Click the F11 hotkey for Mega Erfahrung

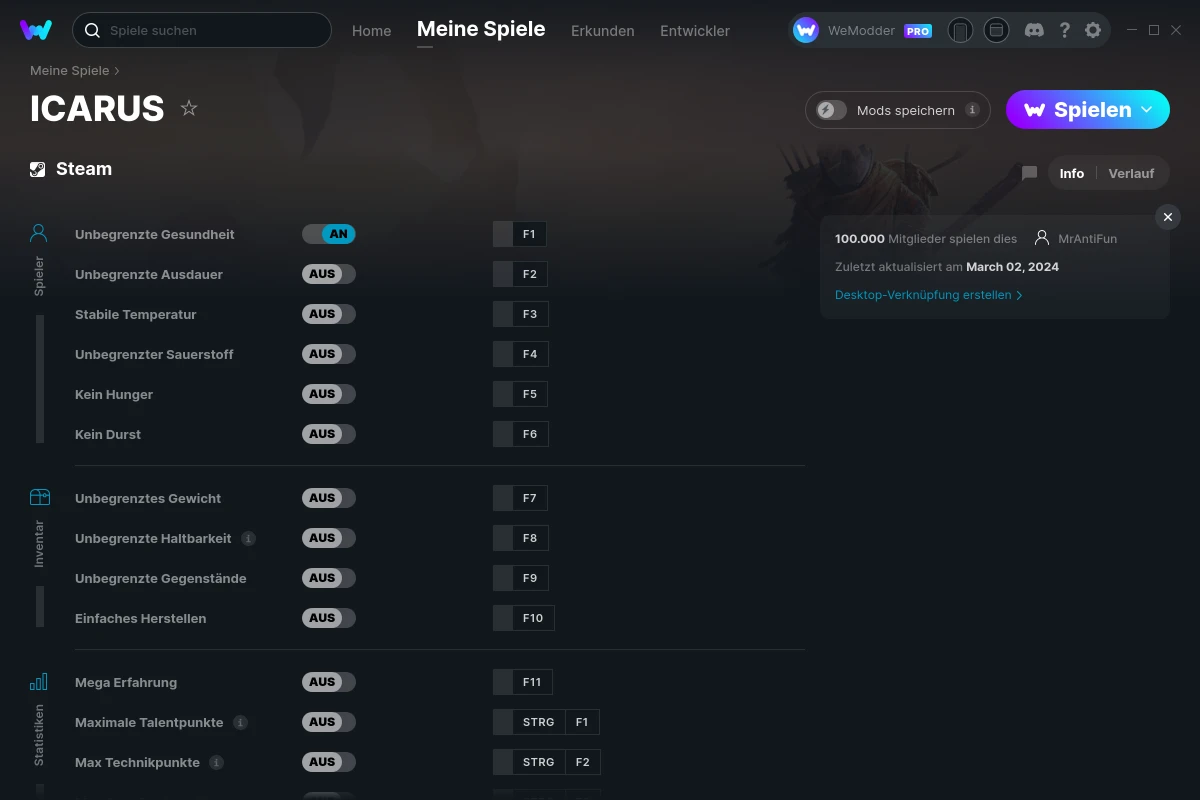tap(523, 682)
